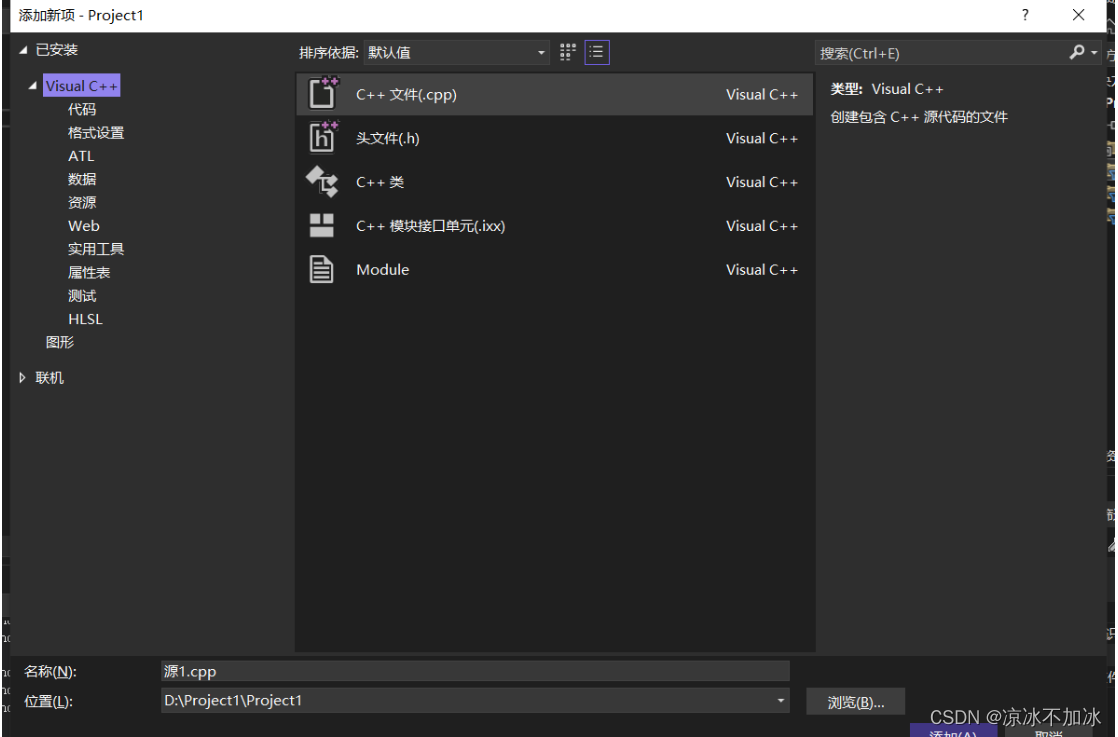Expand the 联机 section
This screenshot has height=737, width=1118.
point(22,378)
